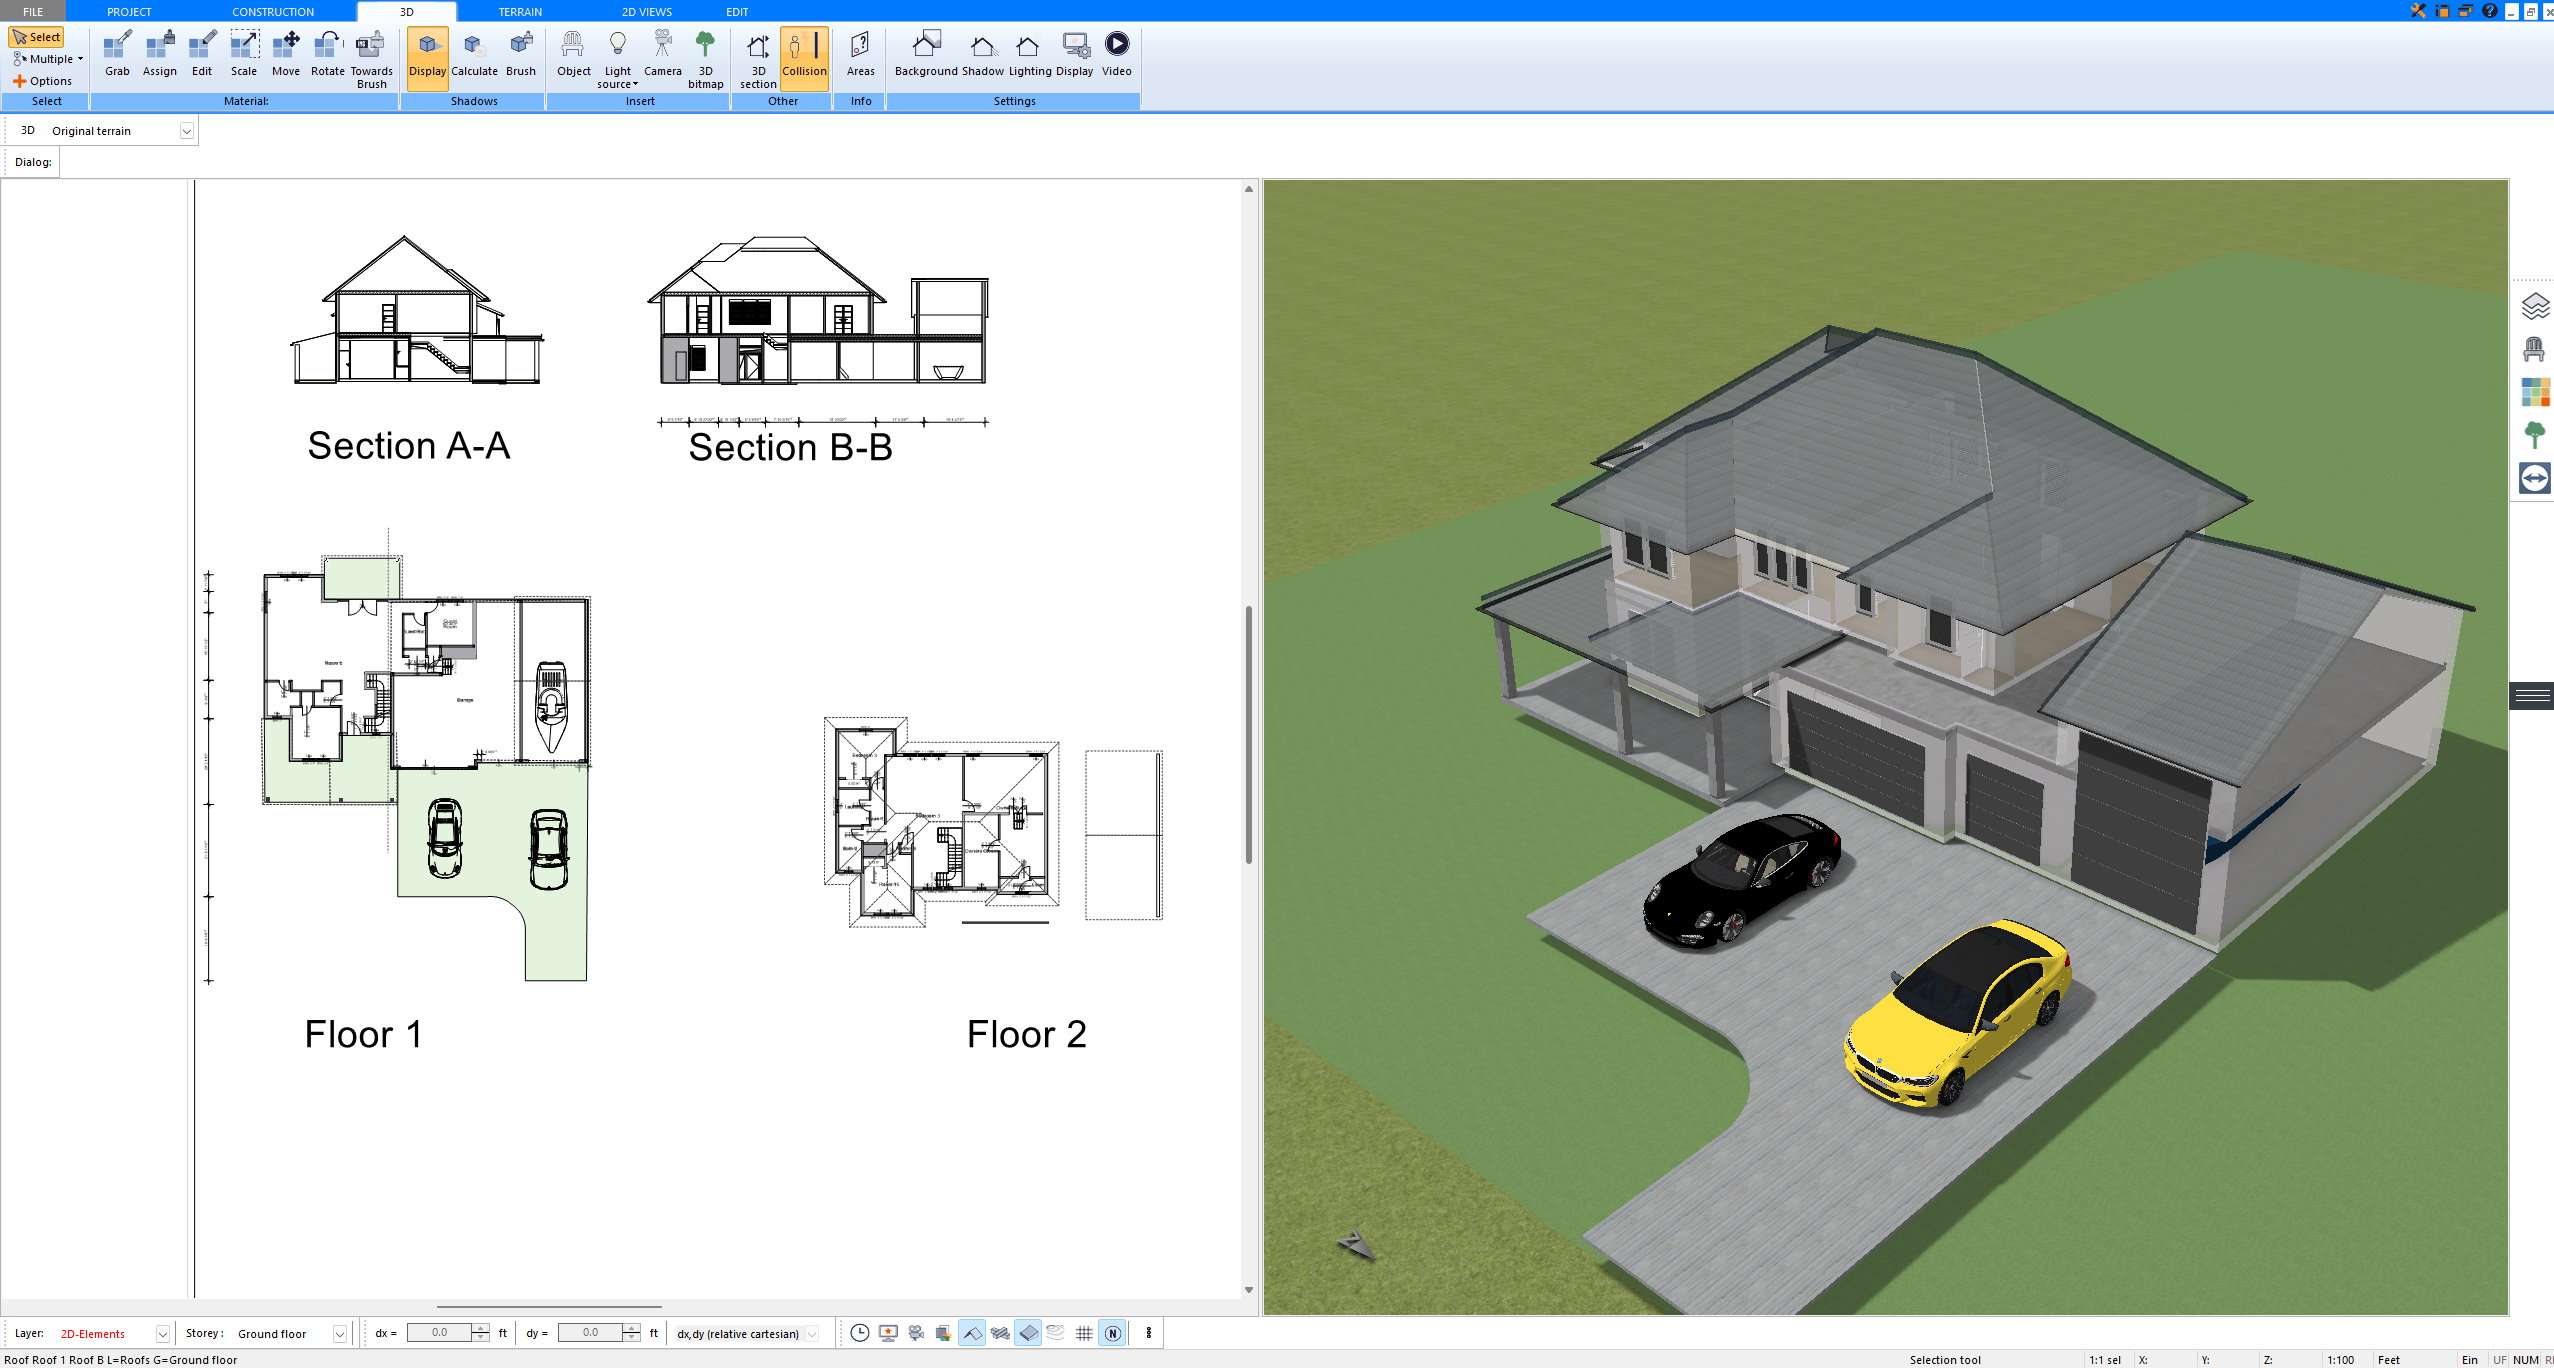Viewport: 2554px width, 1368px height.
Task: Select the Rotate tool in Material group
Action: coord(326,55)
